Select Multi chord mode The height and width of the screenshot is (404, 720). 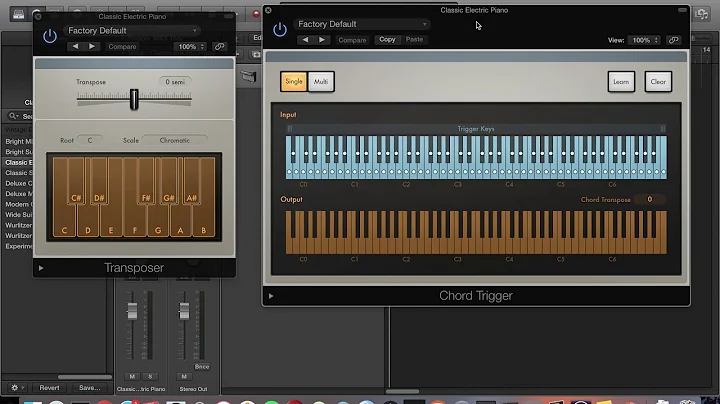coord(321,82)
